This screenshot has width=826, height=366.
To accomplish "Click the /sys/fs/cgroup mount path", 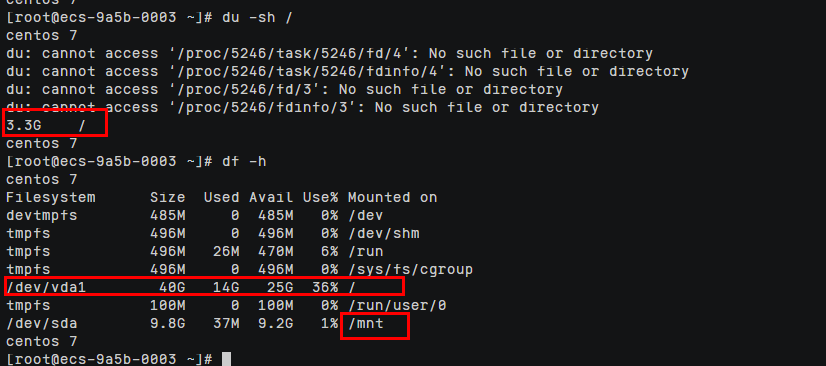I will point(410,270).
